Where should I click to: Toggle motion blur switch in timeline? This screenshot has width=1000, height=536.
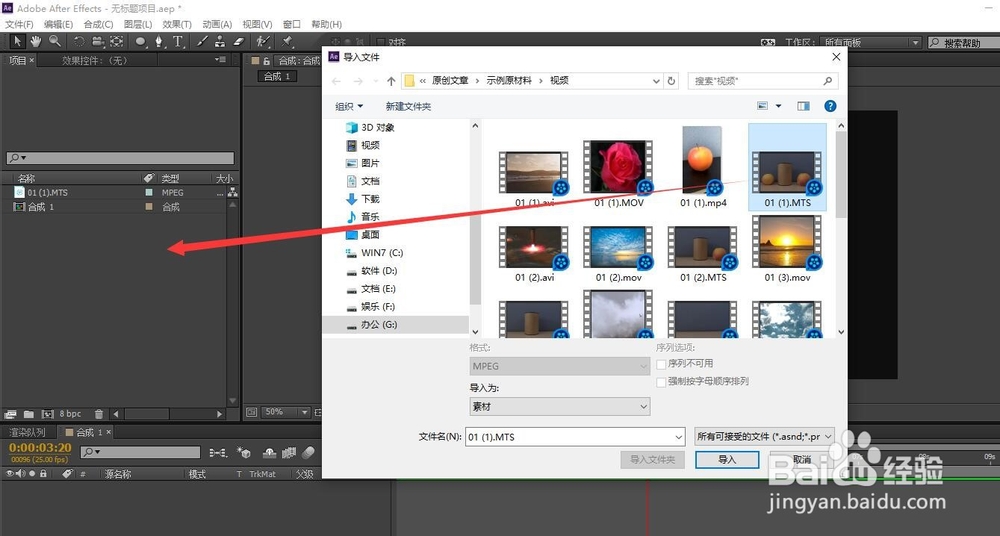(308, 452)
